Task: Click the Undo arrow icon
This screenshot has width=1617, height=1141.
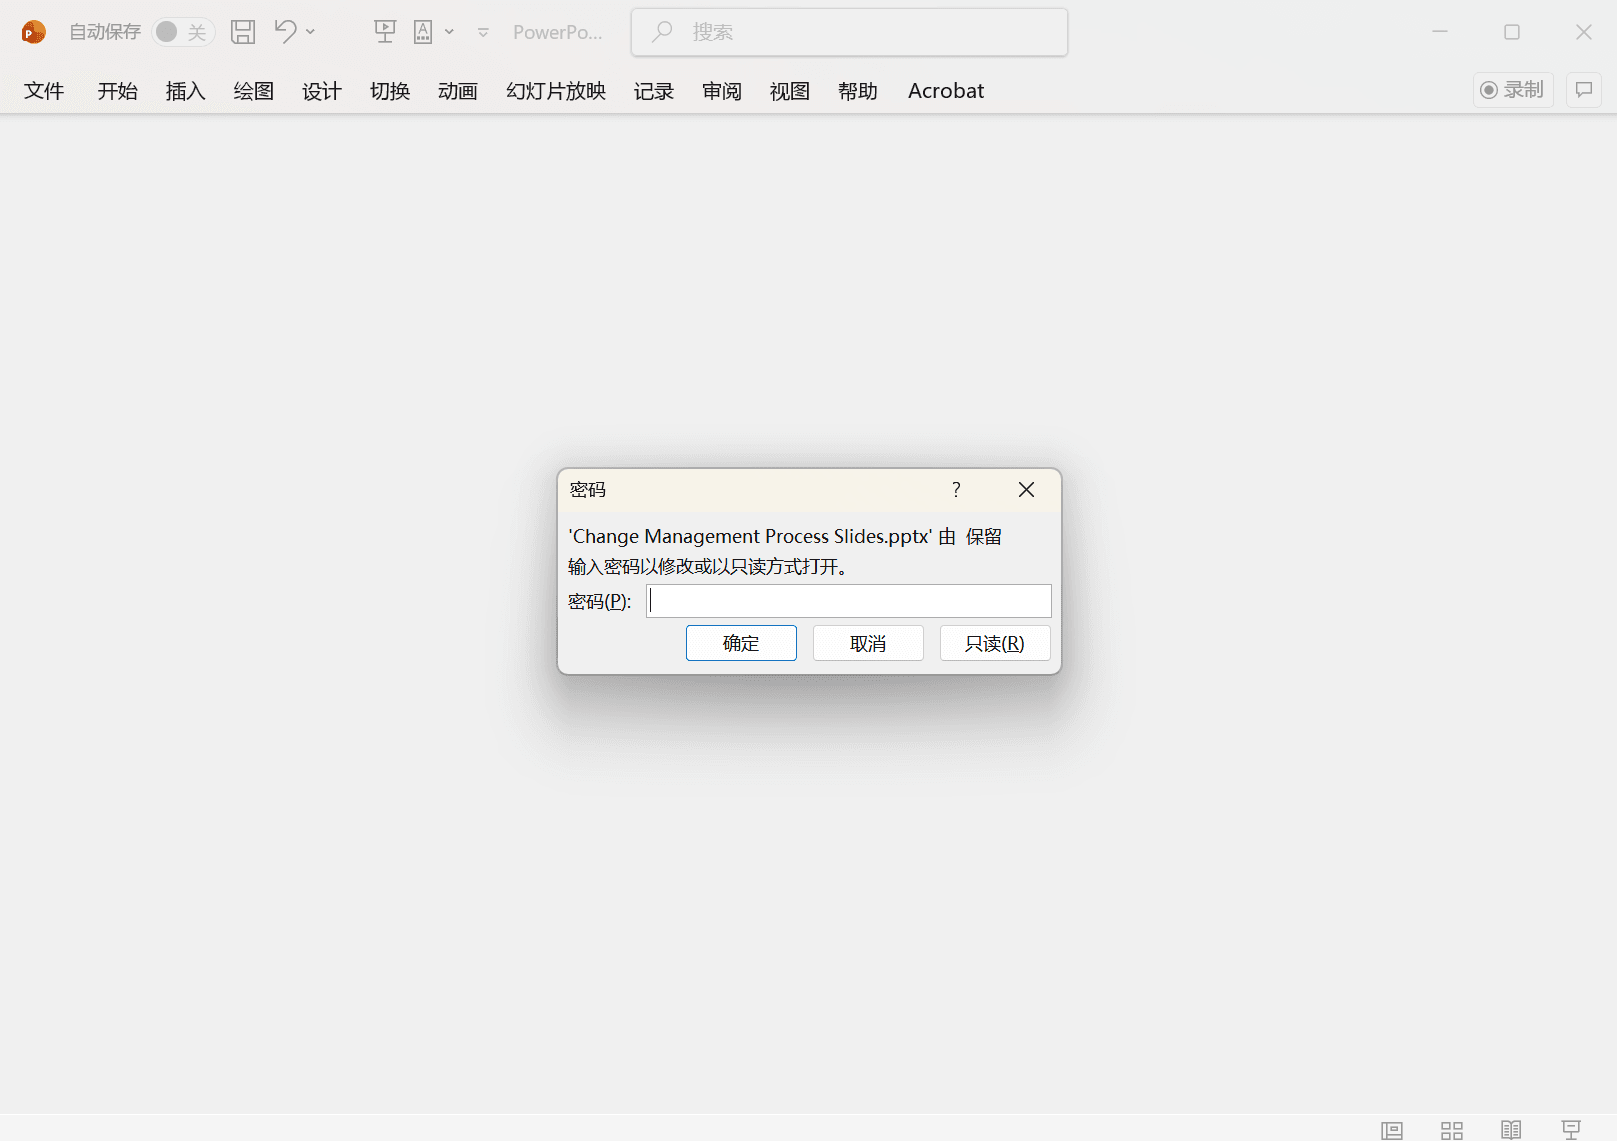Action: click(x=285, y=32)
